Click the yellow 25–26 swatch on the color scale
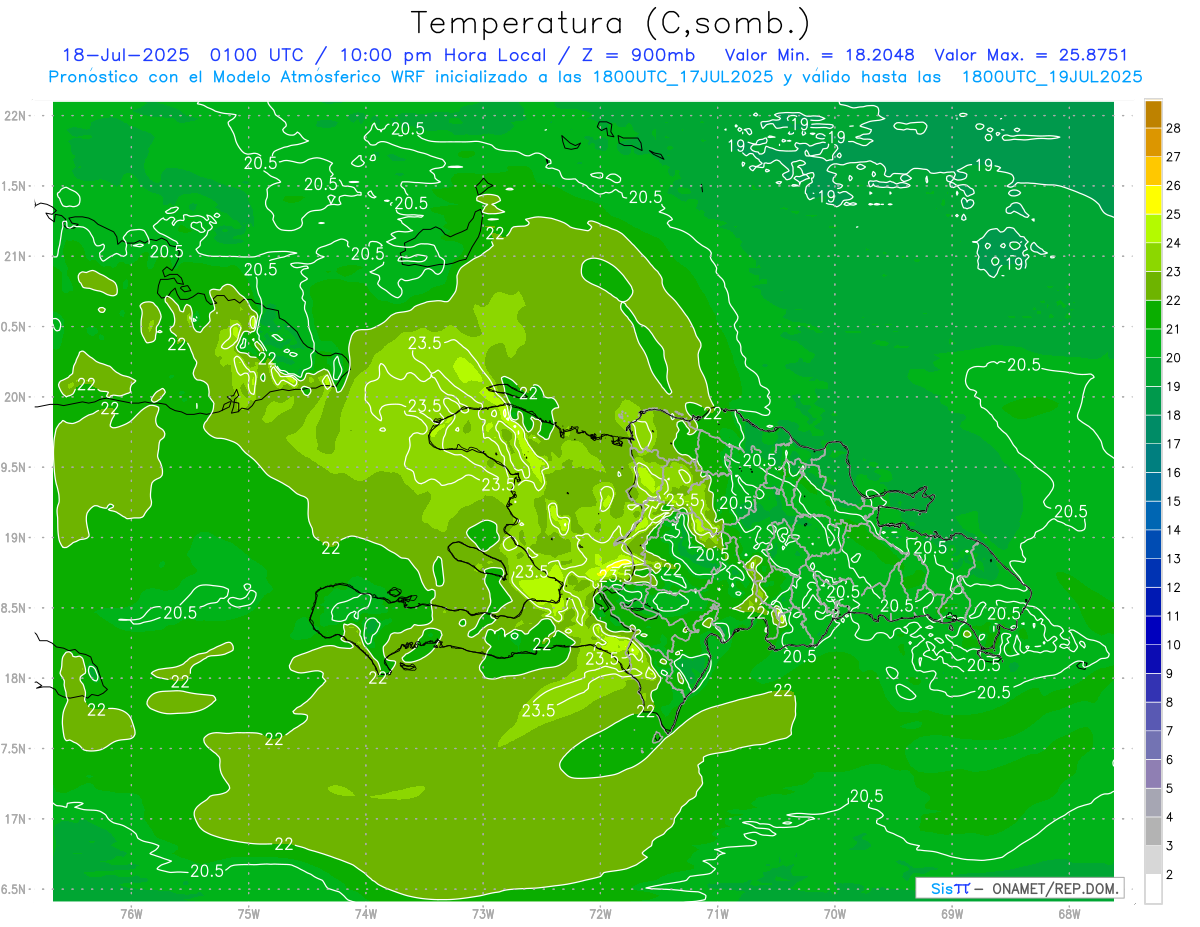Screen dimensions: 1200x927 click(x=1153, y=200)
